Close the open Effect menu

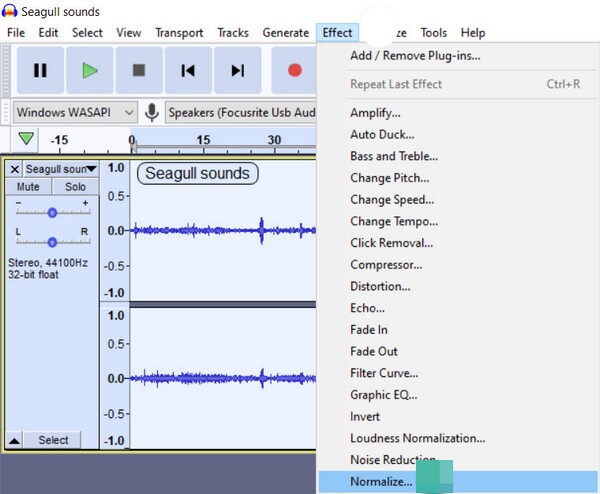pyautogui.click(x=337, y=33)
